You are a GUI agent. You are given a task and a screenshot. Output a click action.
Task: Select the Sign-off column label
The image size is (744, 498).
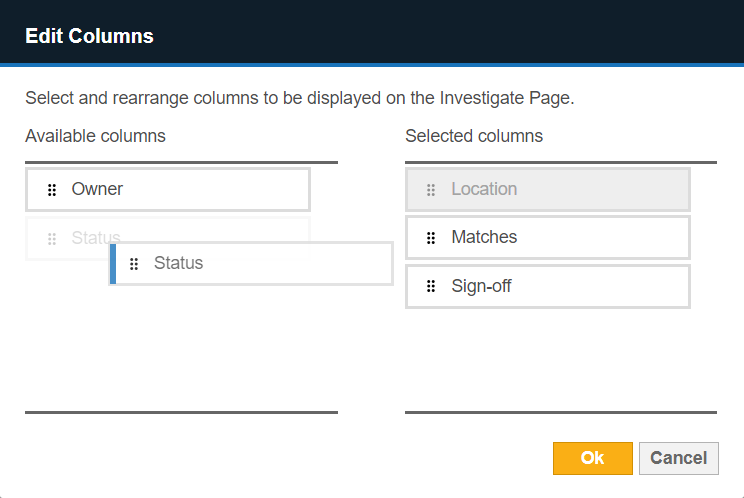pyautogui.click(x=482, y=287)
